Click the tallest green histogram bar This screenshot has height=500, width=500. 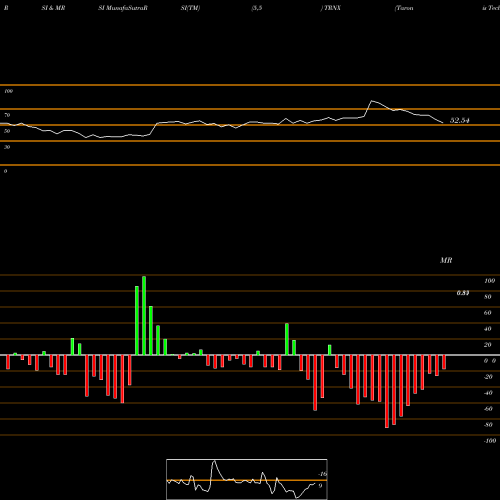tap(144, 316)
